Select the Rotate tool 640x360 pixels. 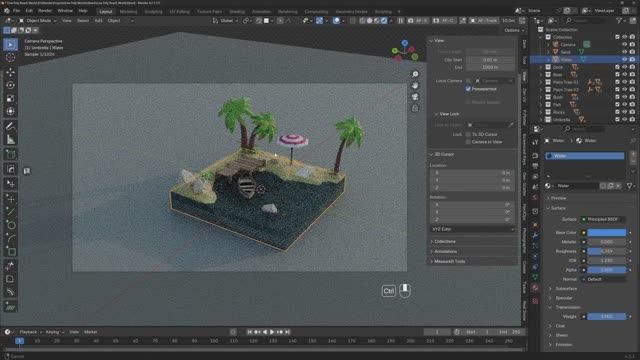coord(11,85)
